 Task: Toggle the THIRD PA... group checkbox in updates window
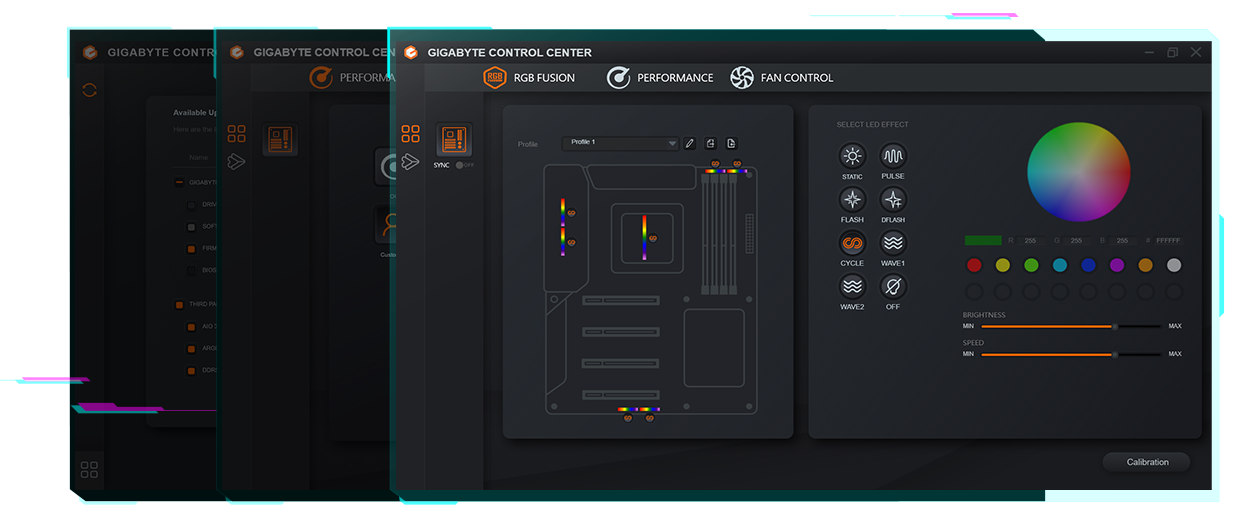[180, 305]
